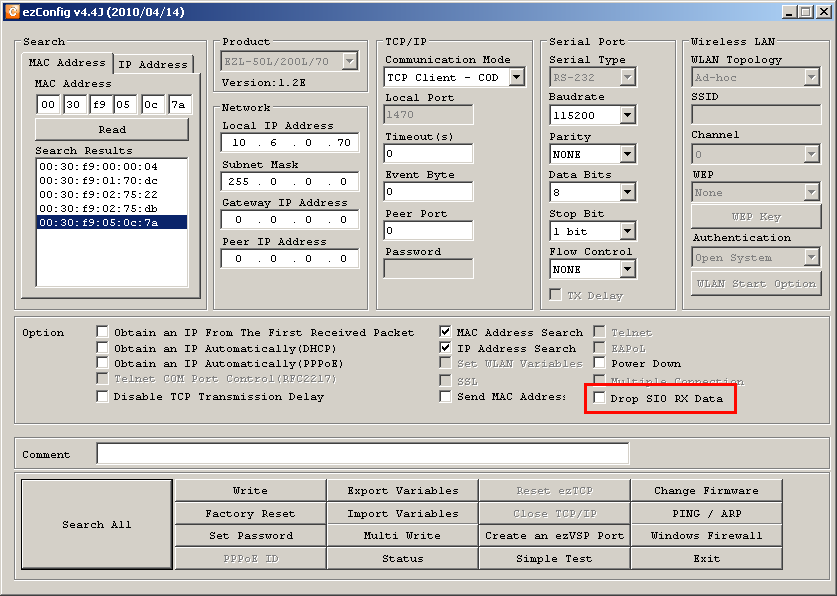
Task: Open Windows Firewall settings button
Action: (x=707, y=536)
